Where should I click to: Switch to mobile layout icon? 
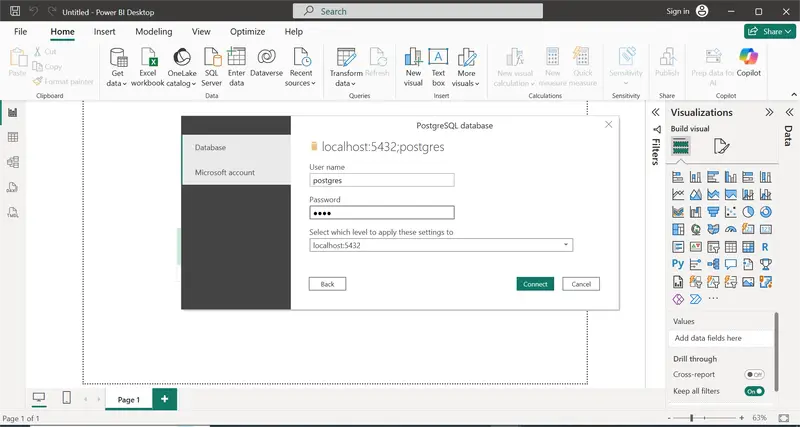coord(67,397)
